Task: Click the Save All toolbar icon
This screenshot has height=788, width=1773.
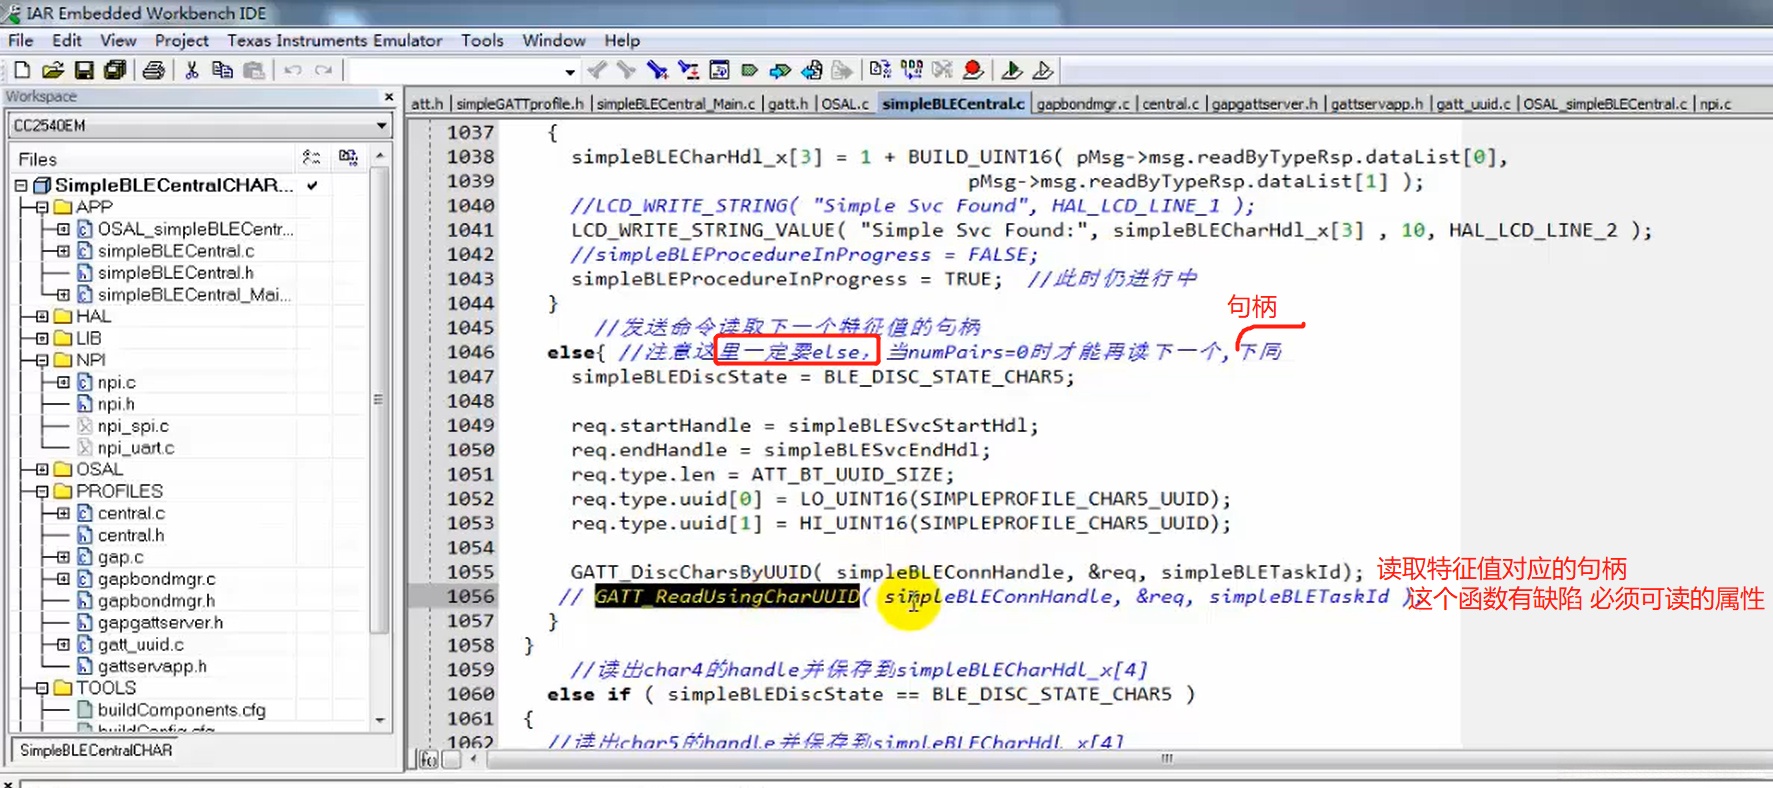Action: [x=115, y=70]
